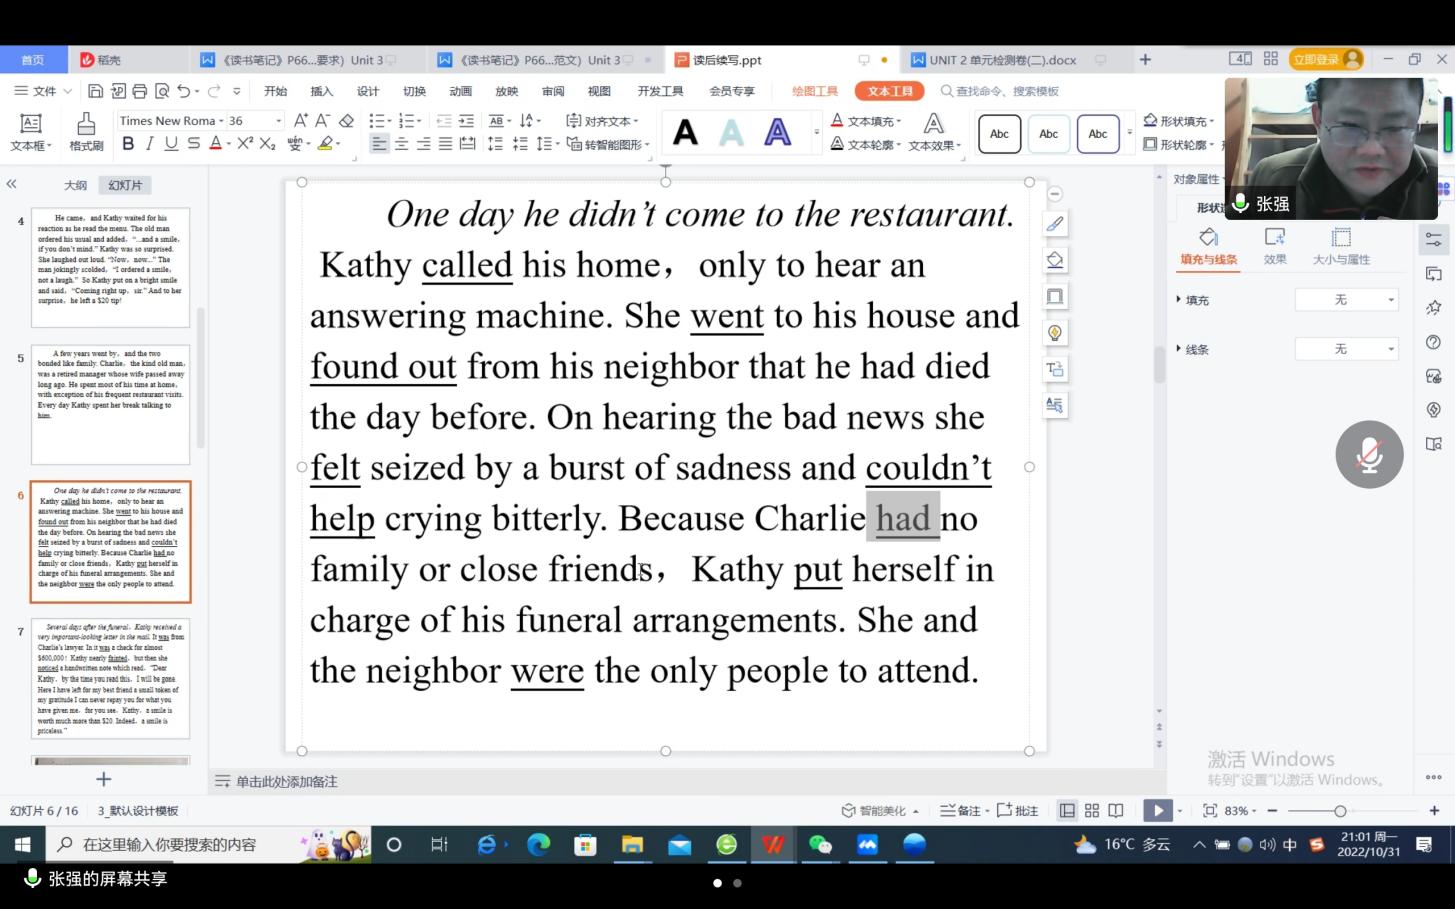Toggle bold formatting
The height and width of the screenshot is (909, 1455).
128,144
